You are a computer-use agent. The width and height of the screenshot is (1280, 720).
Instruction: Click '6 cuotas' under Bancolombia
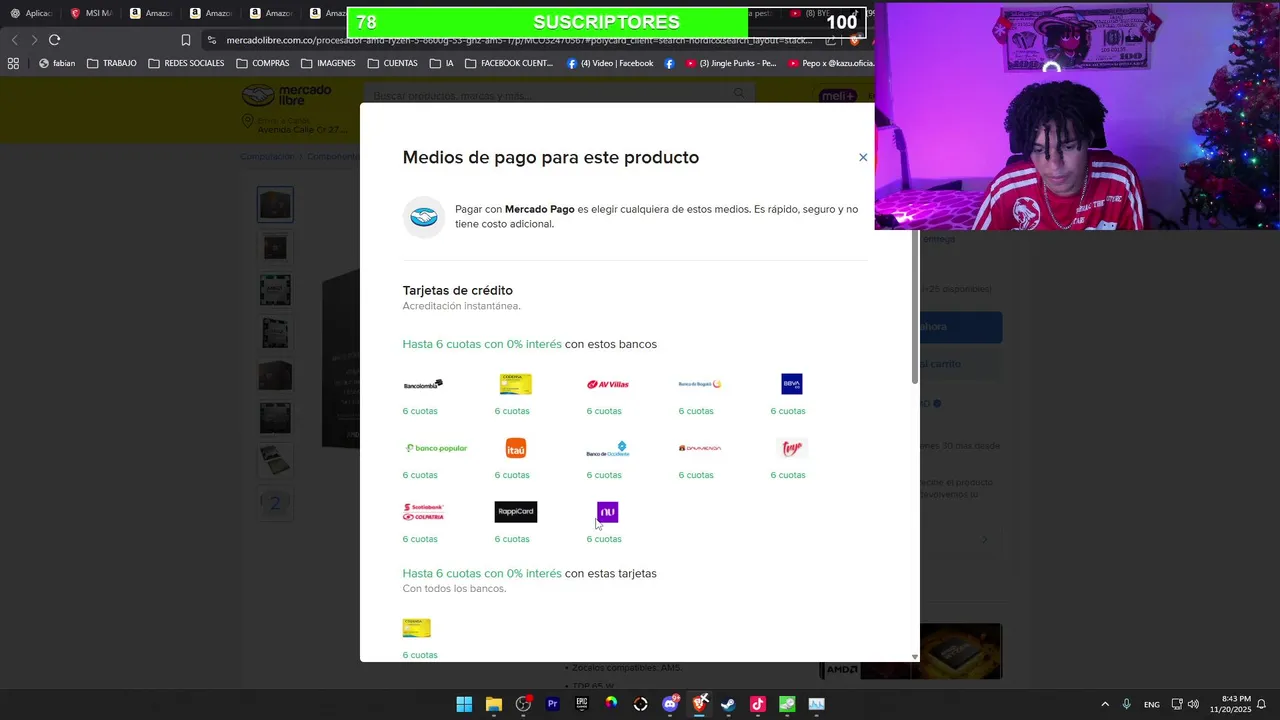[420, 411]
